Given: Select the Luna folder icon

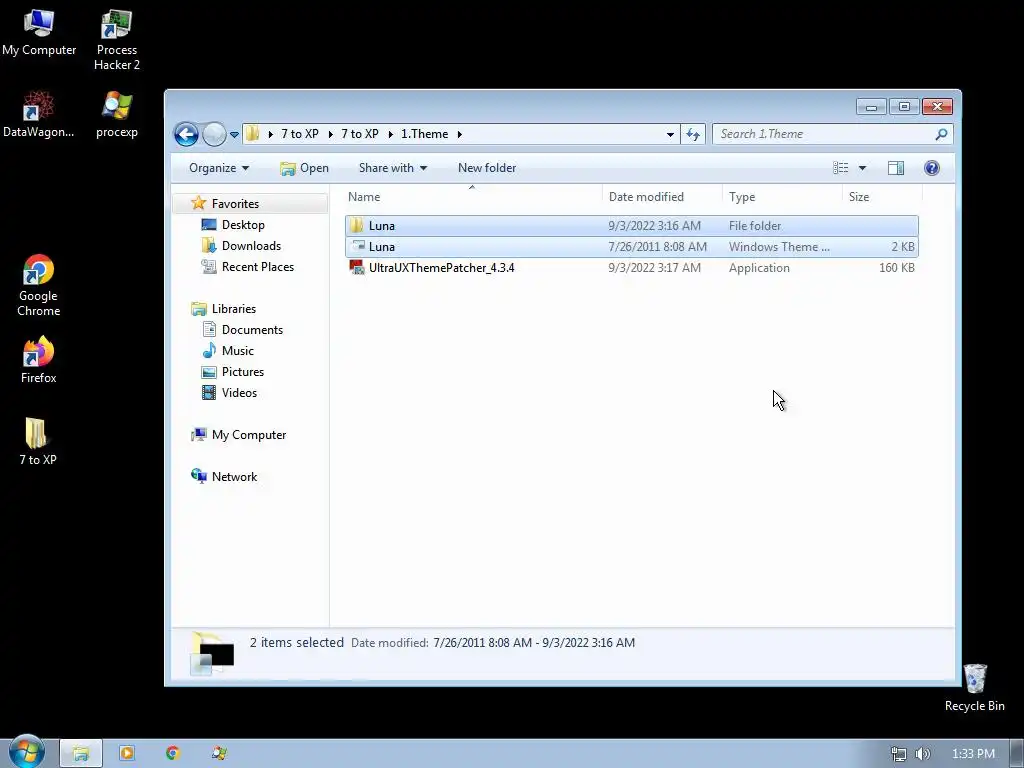Looking at the screenshot, I should [x=357, y=226].
